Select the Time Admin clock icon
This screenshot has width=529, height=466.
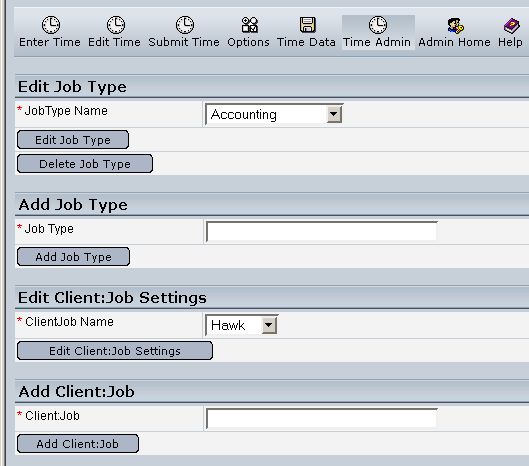point(378,25)
